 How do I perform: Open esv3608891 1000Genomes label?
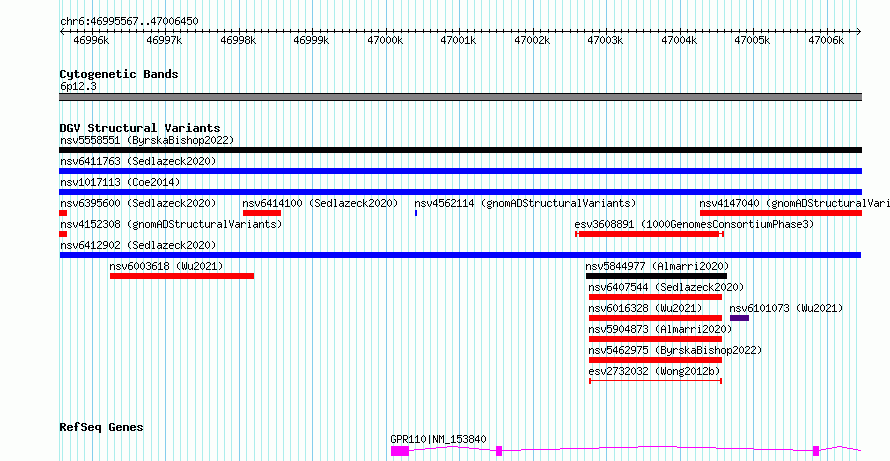point(694,224)
